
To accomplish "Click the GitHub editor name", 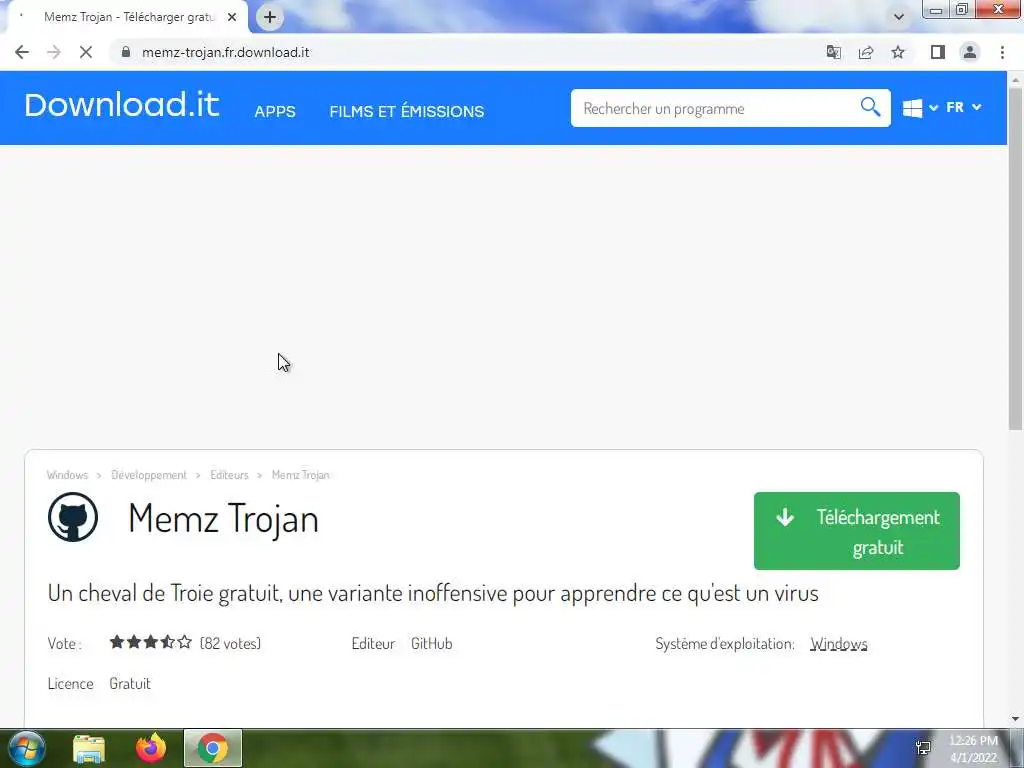I will coord(432,643).
